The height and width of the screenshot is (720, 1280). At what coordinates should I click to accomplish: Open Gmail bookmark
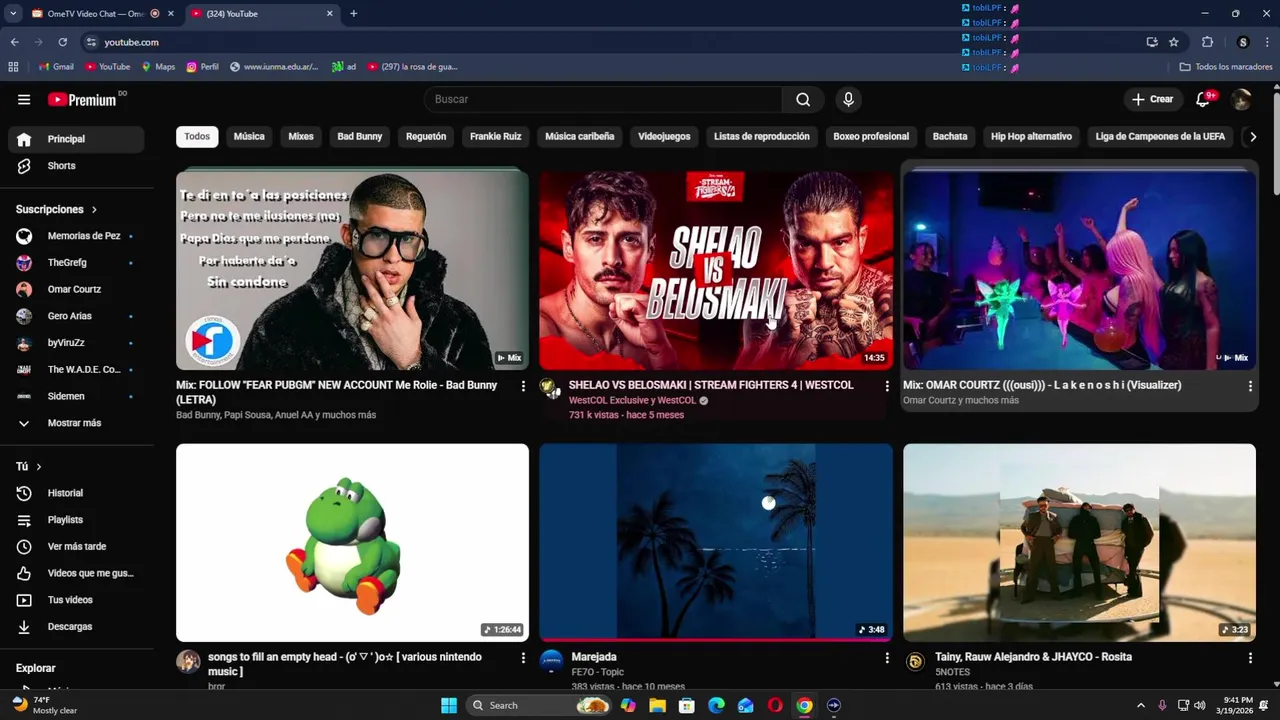56,67
